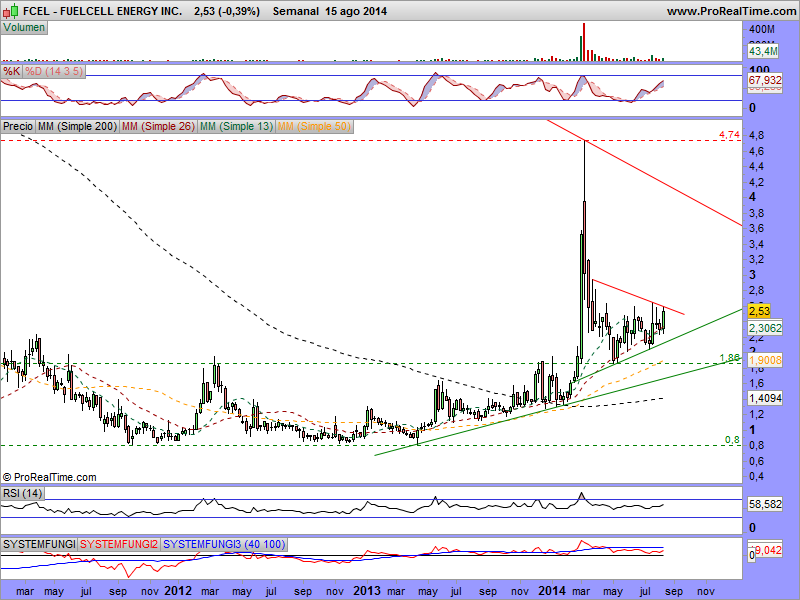Open the www.ProRealTime.com link

[731, 11]
